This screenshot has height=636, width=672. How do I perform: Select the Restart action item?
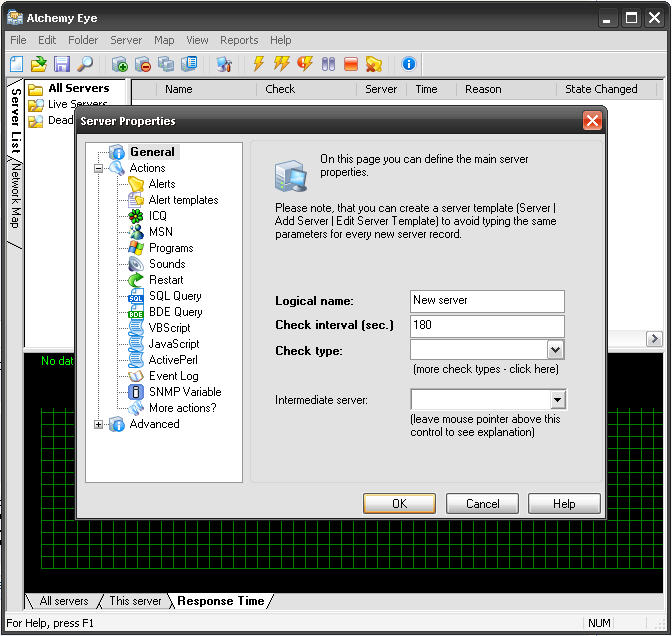[166, 280]
